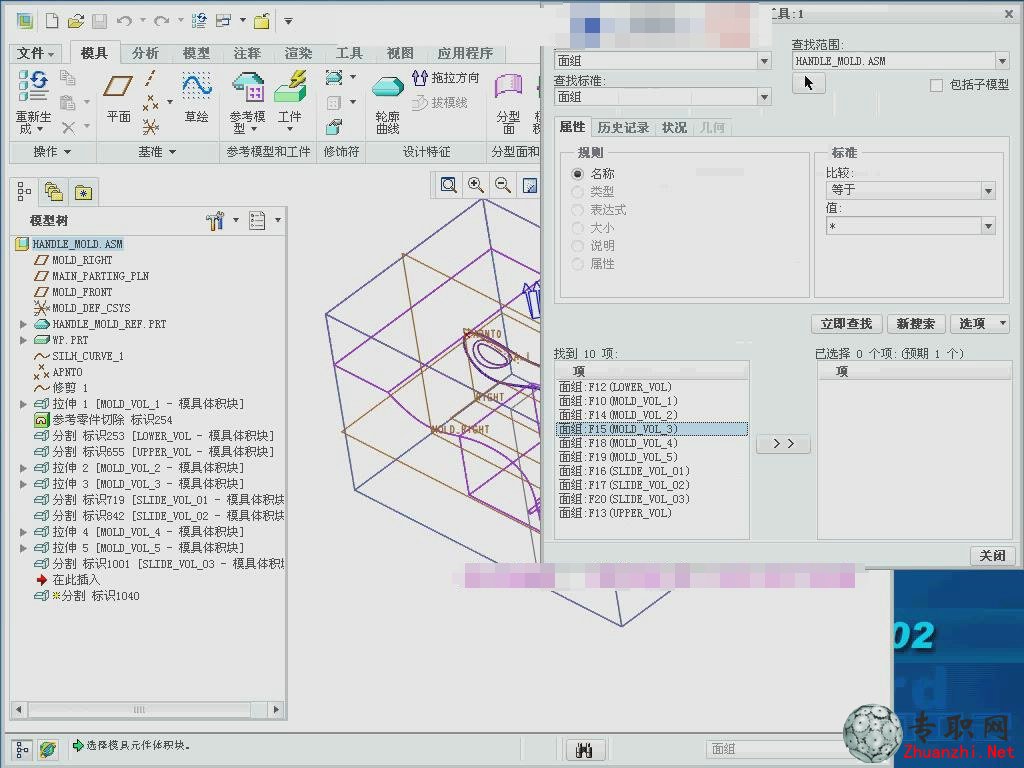Click the 新搜索 button
Screen dimensions: 1024x768
pyautogui.click(x=916, y=323)
